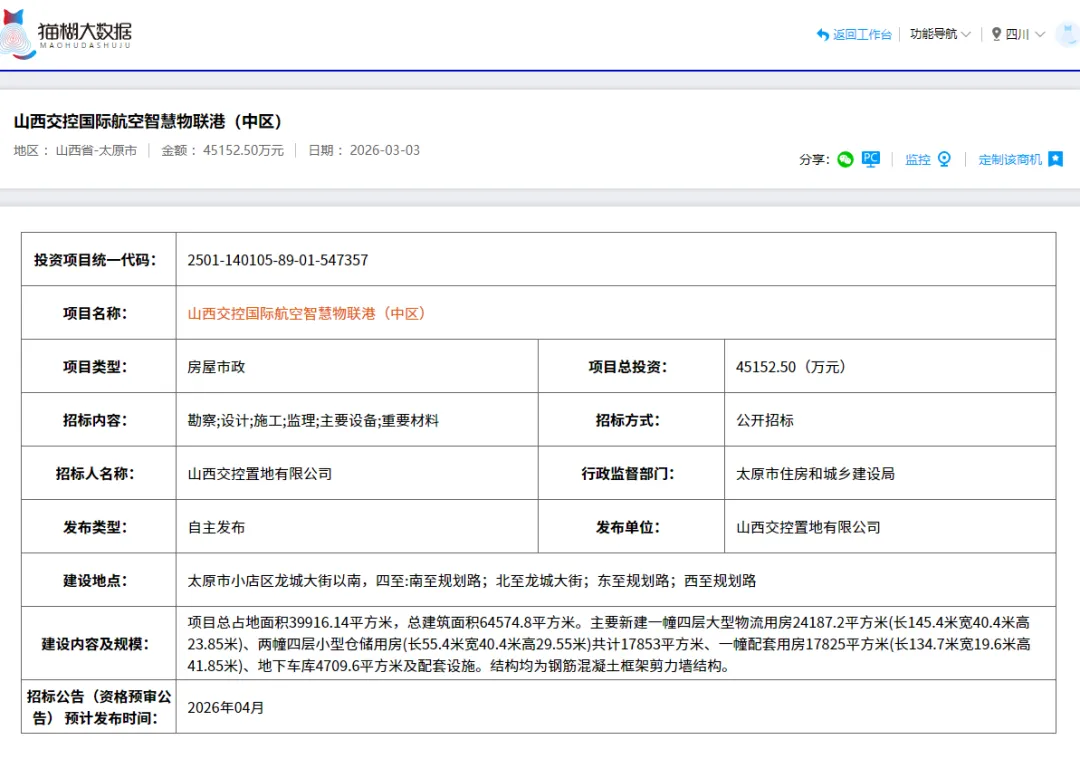
Task: Click the 分享 label
Action: click(814, 160)
